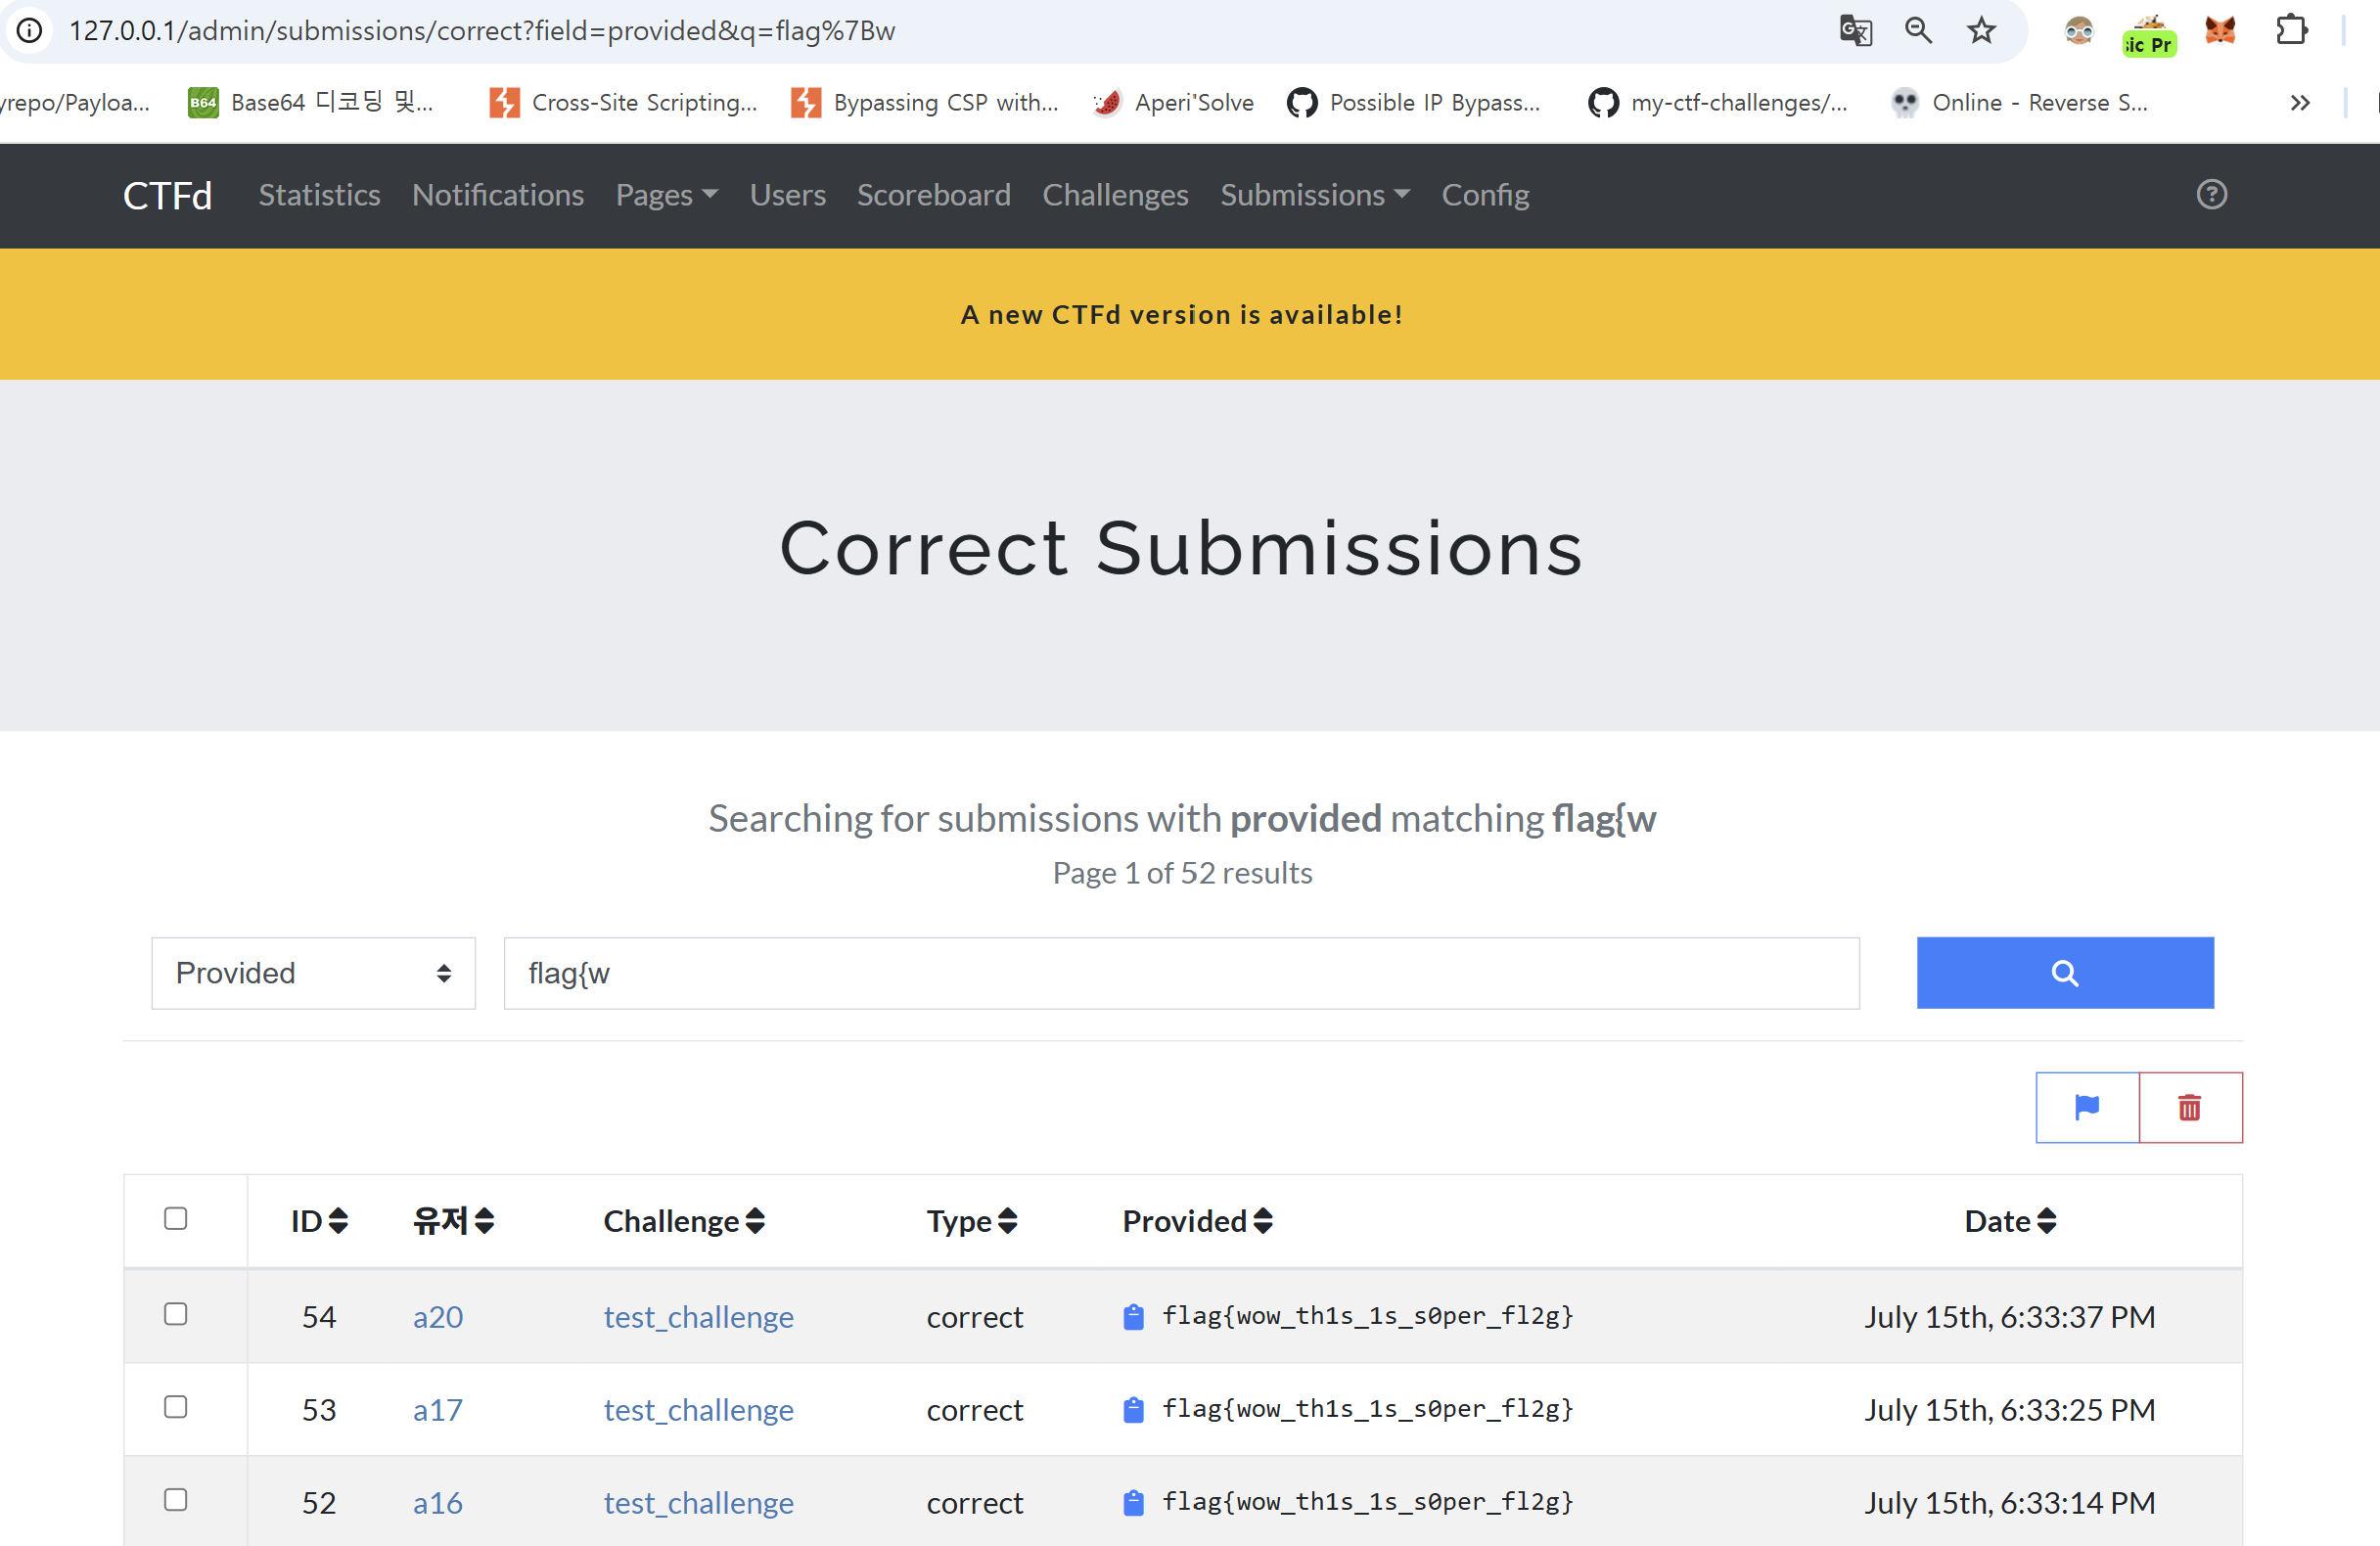This screenshot has height=1546, width=2380.
Task: Open the Config page
Action: (x=1485, y=195)
